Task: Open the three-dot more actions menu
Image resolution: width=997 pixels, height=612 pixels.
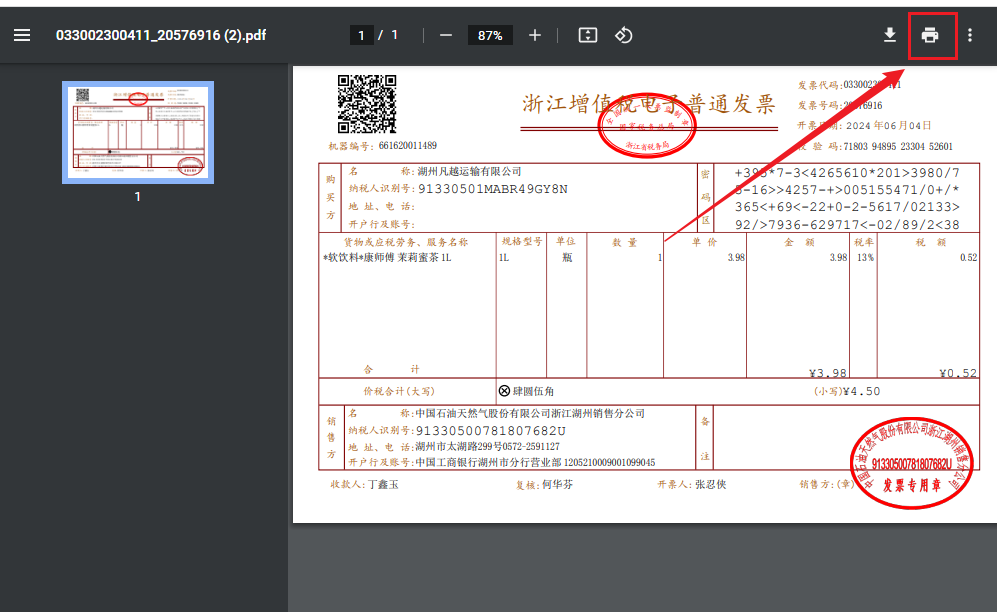Action: pos(970,35)
